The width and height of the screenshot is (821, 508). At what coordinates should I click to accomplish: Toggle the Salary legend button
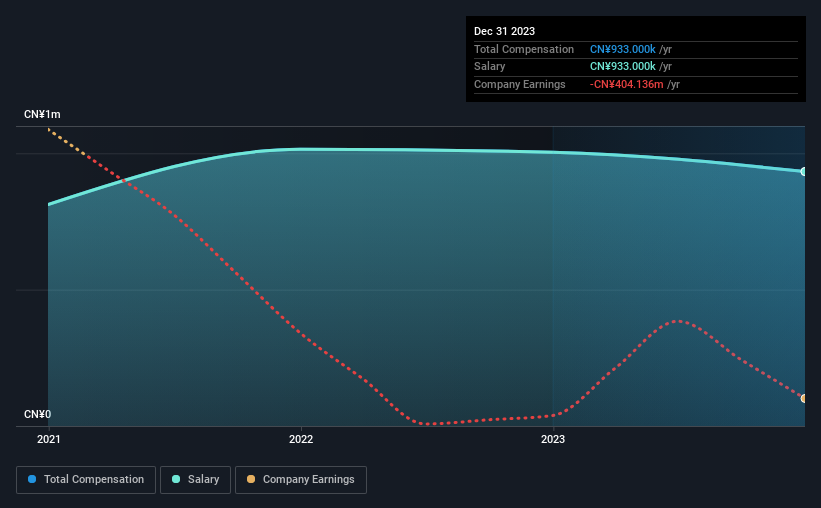tap(195, 480)
